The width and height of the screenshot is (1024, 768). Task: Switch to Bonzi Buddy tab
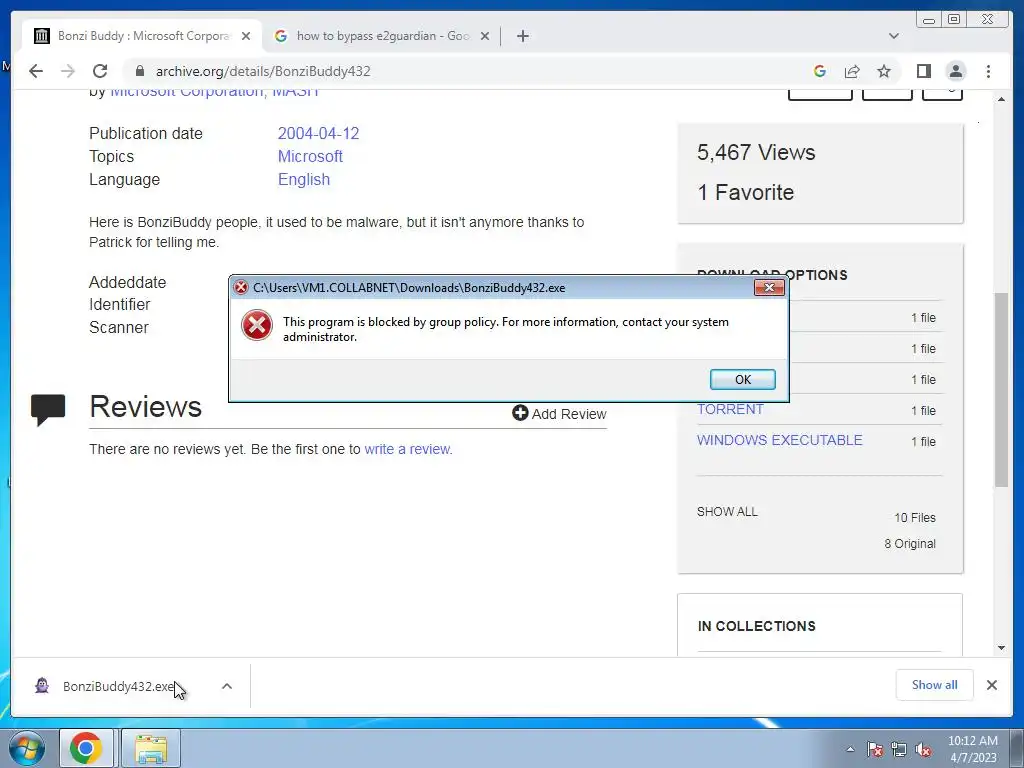[x=142, y=36]
